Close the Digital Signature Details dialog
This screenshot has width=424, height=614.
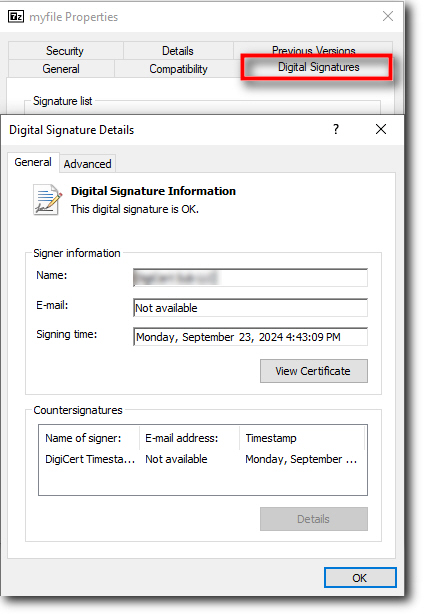click(x=381, y=129)
